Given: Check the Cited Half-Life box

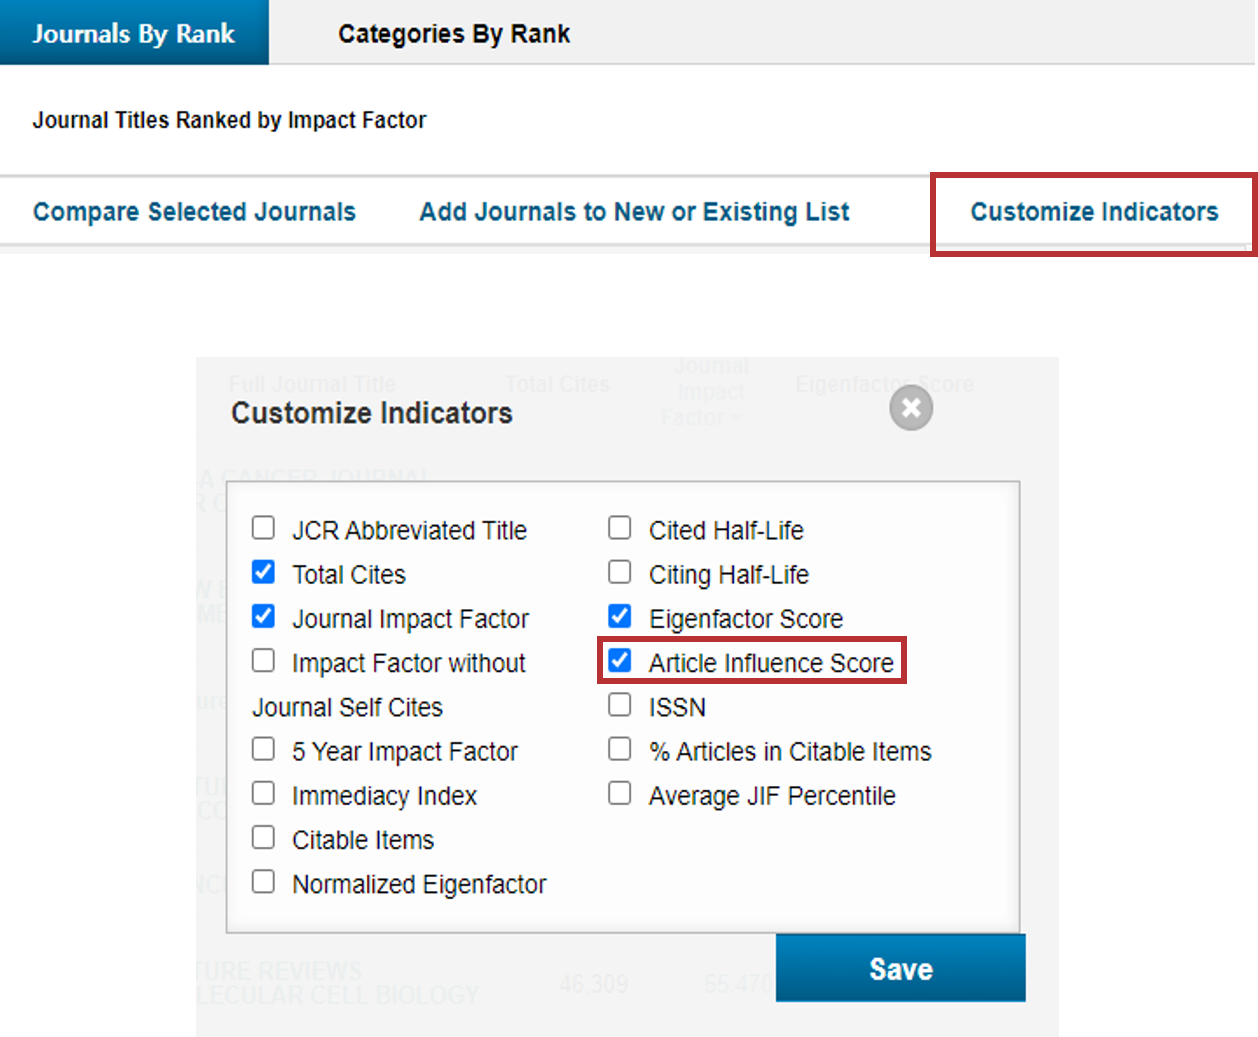Looking at the screenshot, I should click(x=620, y=528).
